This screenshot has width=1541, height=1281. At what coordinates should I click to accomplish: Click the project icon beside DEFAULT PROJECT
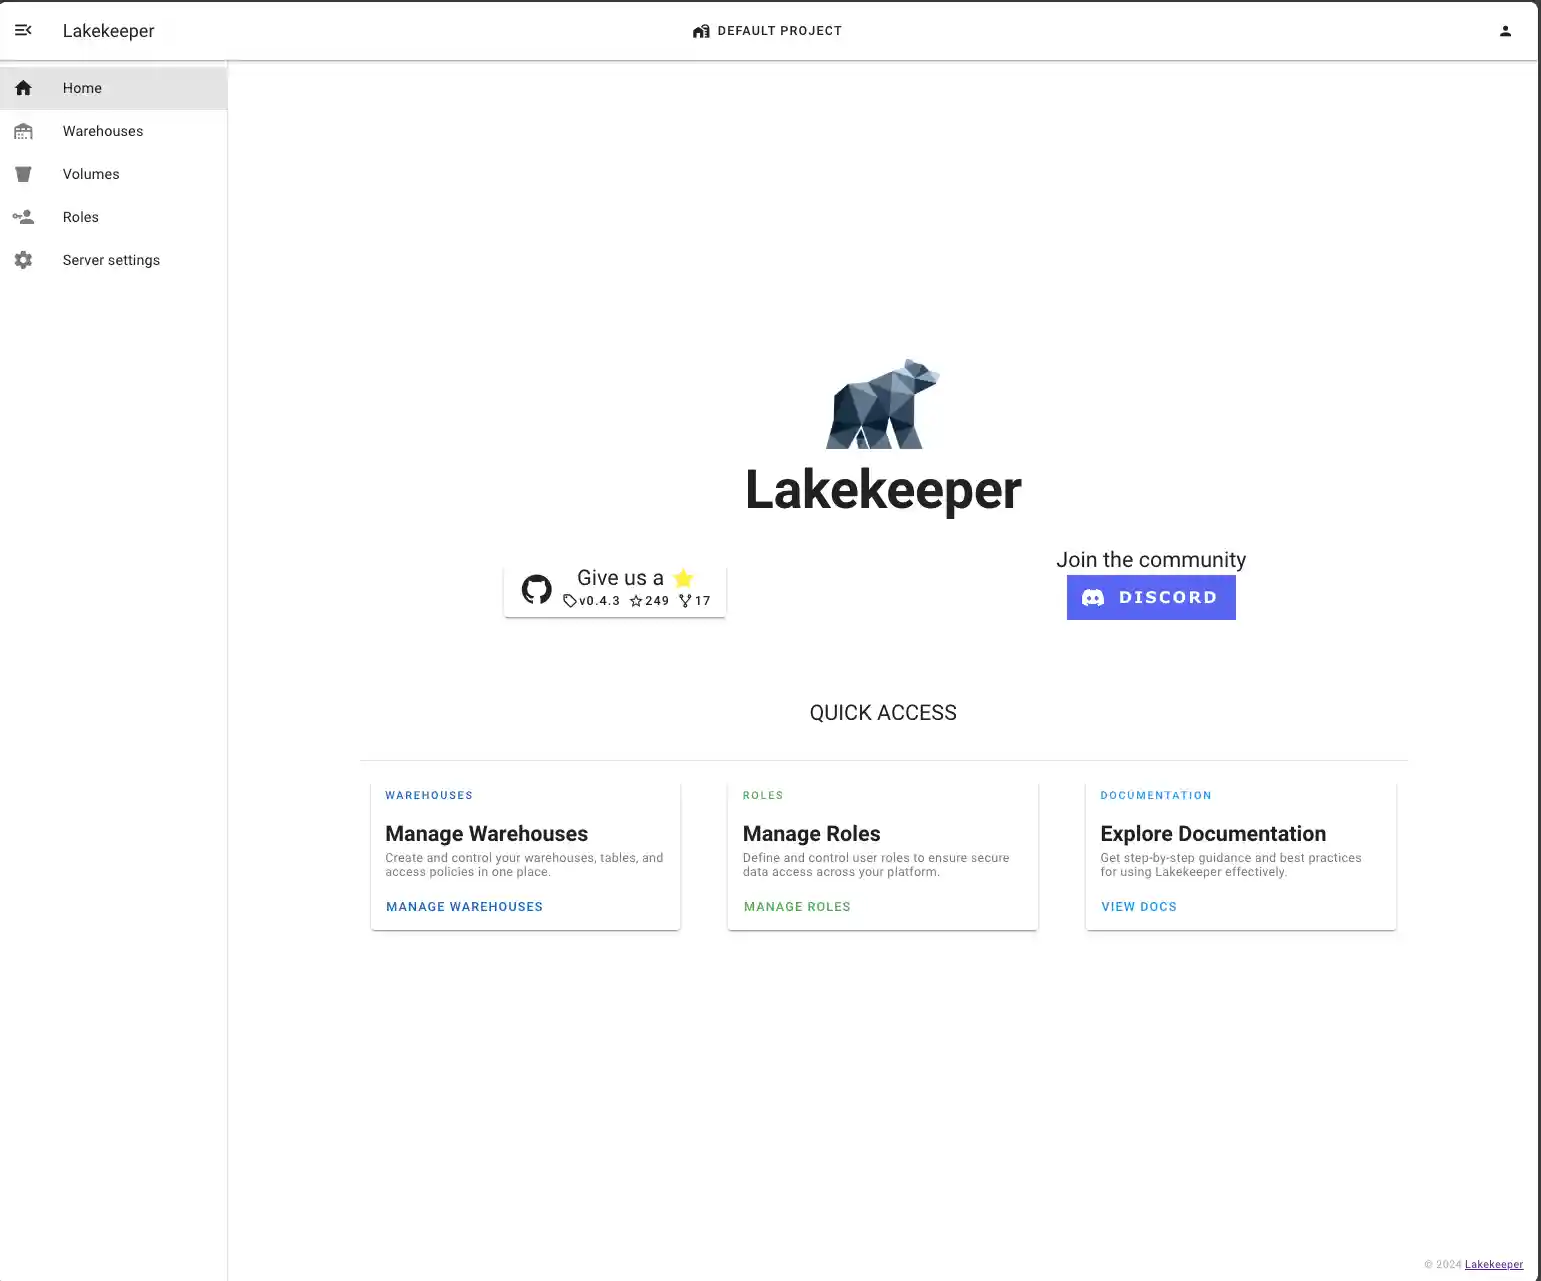pos(701,31)
